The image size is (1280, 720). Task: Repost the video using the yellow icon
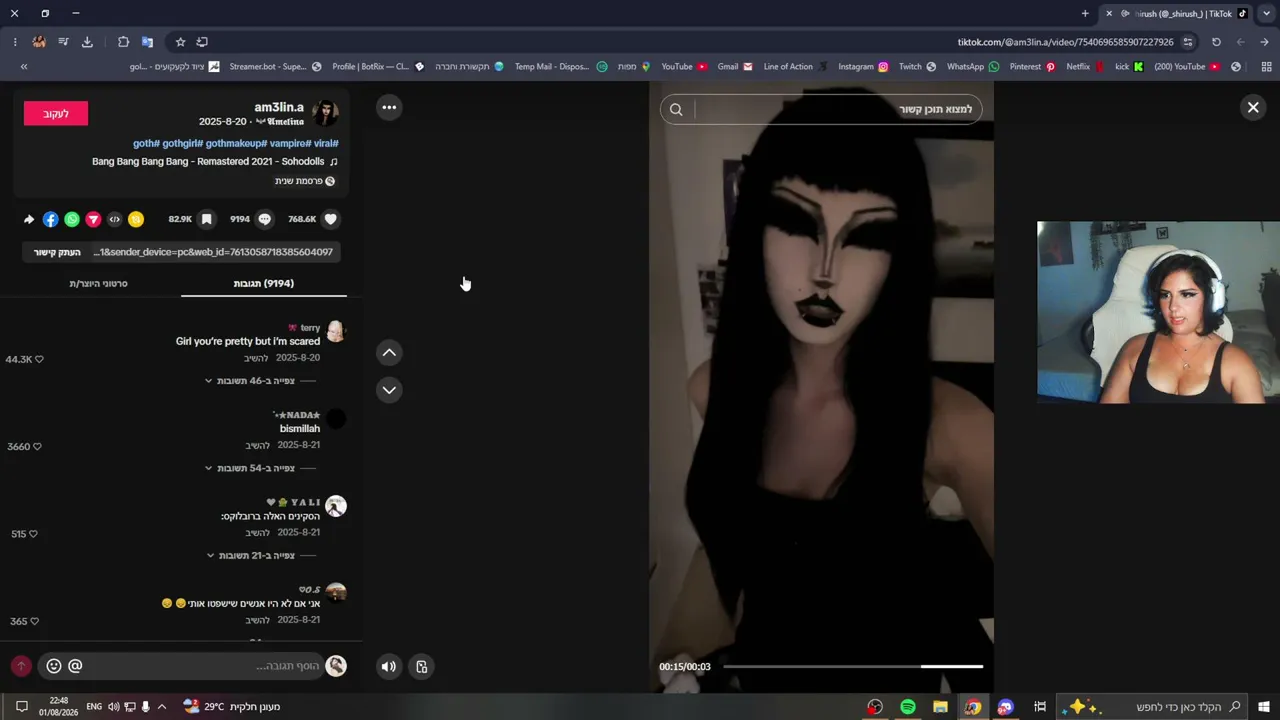pyautogui.click(x=136, y=219)
